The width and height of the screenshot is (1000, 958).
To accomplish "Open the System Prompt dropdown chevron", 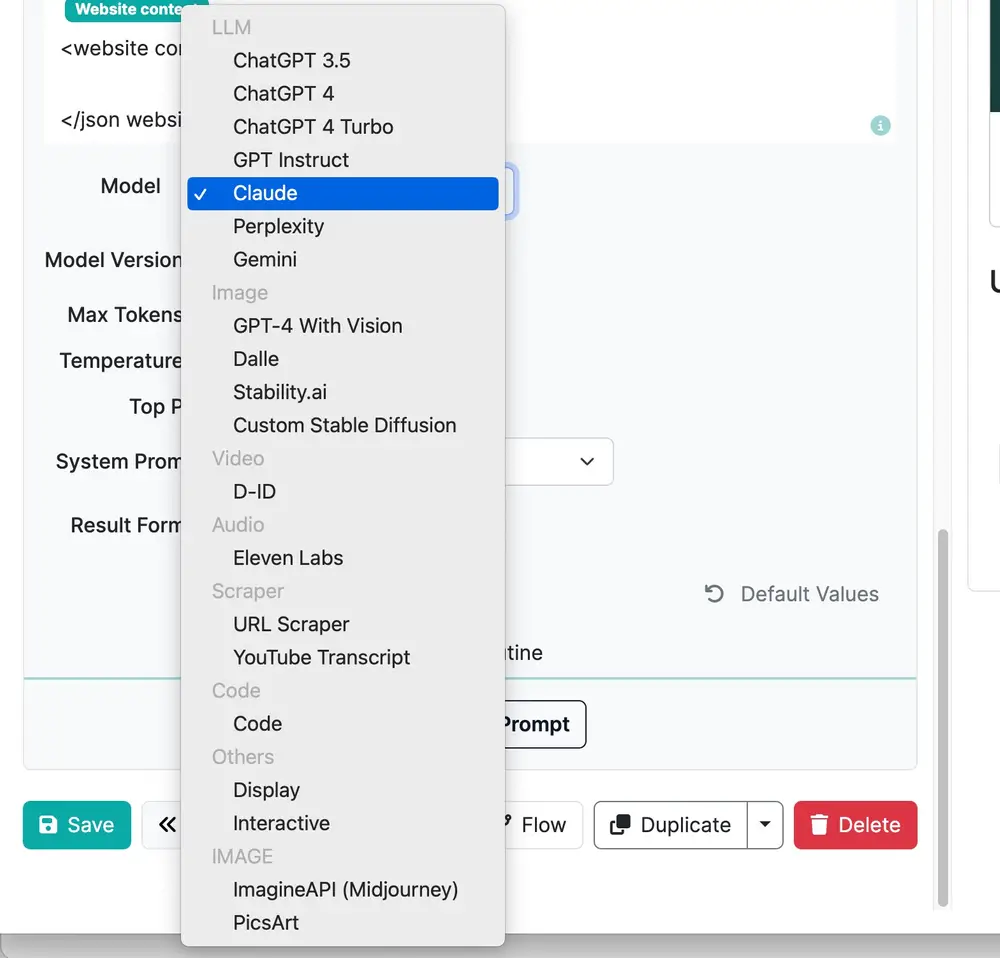I will [587, 461].
